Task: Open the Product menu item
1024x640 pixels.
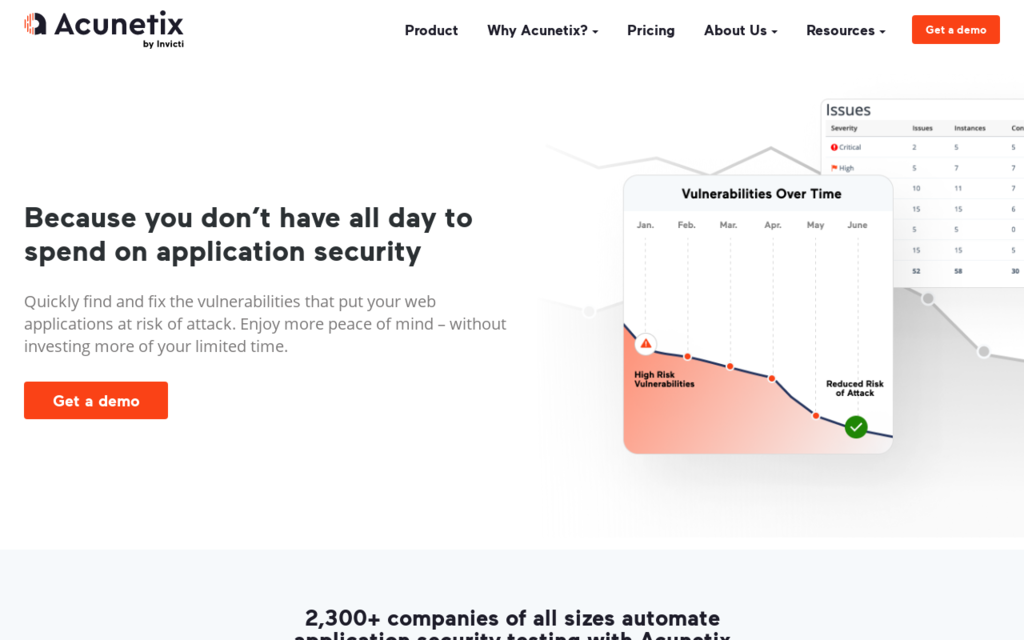Action: [431, 31]
